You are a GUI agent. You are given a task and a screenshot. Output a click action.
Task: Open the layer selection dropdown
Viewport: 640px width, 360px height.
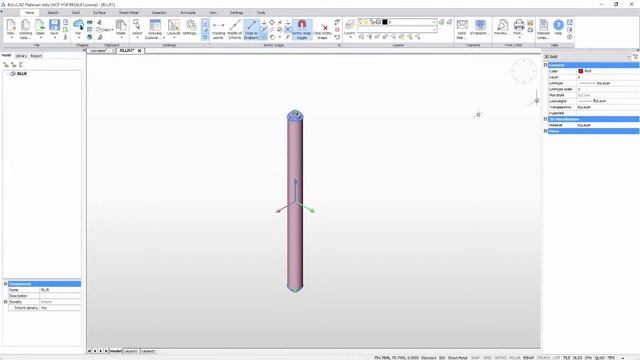click(x=434, y=22)
